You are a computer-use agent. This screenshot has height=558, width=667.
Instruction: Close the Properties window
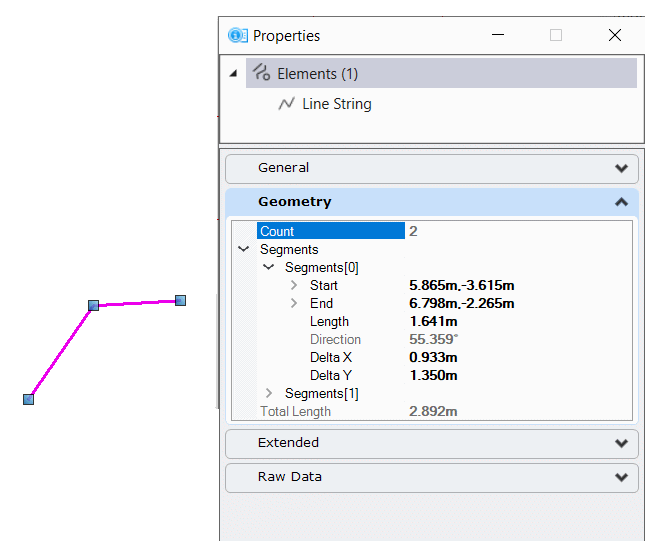tap(615, 35)
